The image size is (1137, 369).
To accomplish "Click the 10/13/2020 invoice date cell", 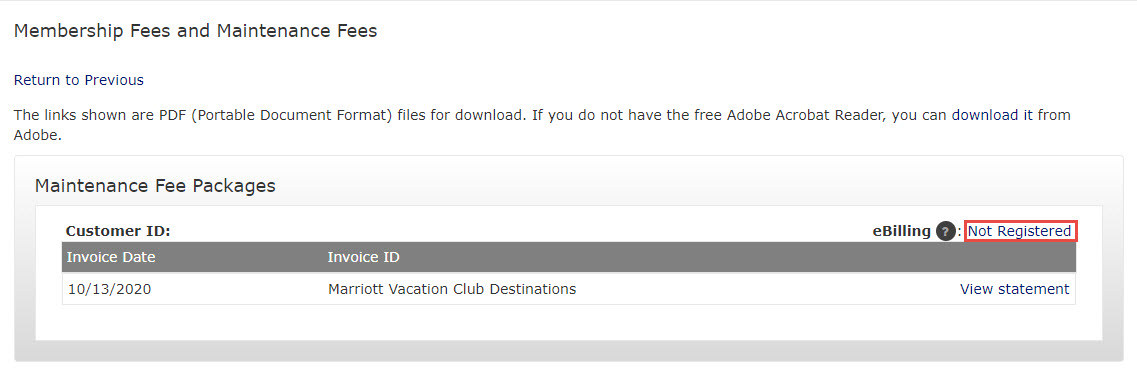I will [x=109, y=289].
